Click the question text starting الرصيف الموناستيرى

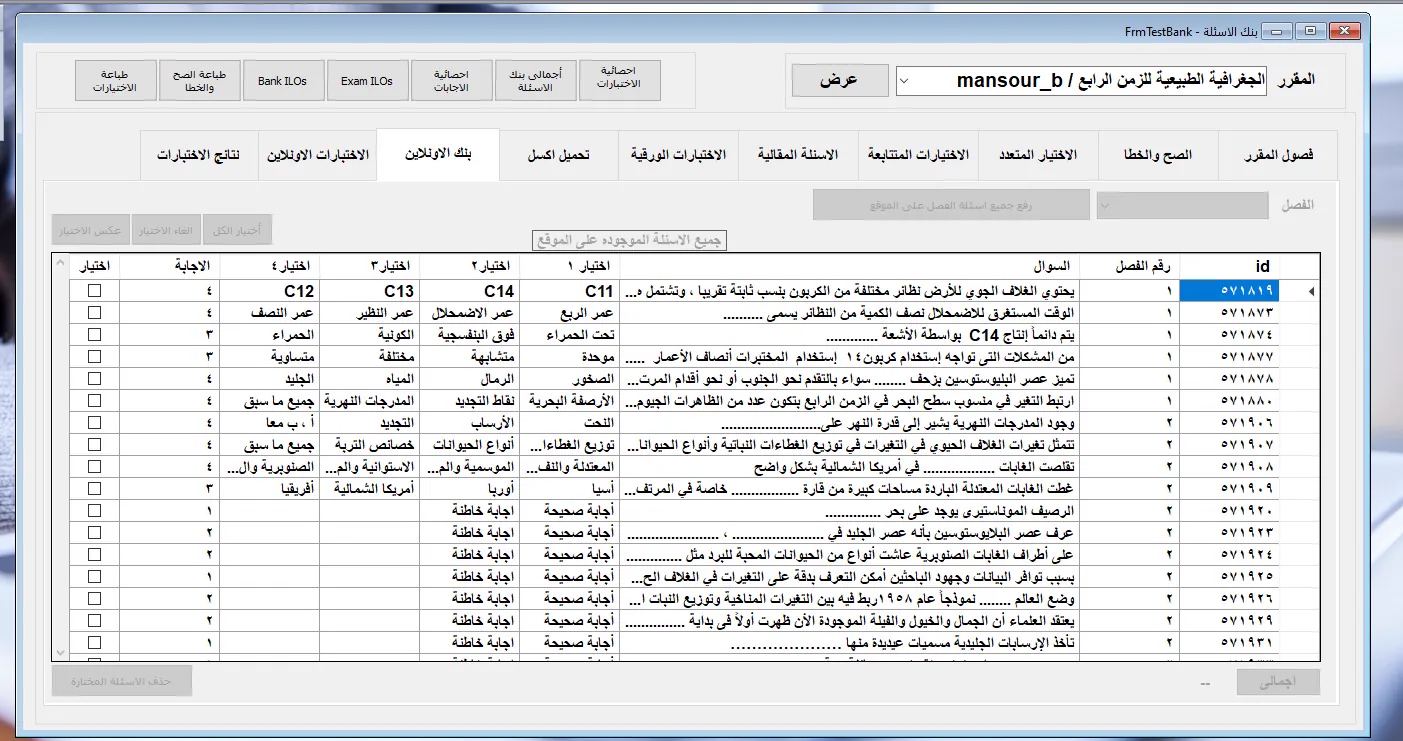click(x=850, y=510)
